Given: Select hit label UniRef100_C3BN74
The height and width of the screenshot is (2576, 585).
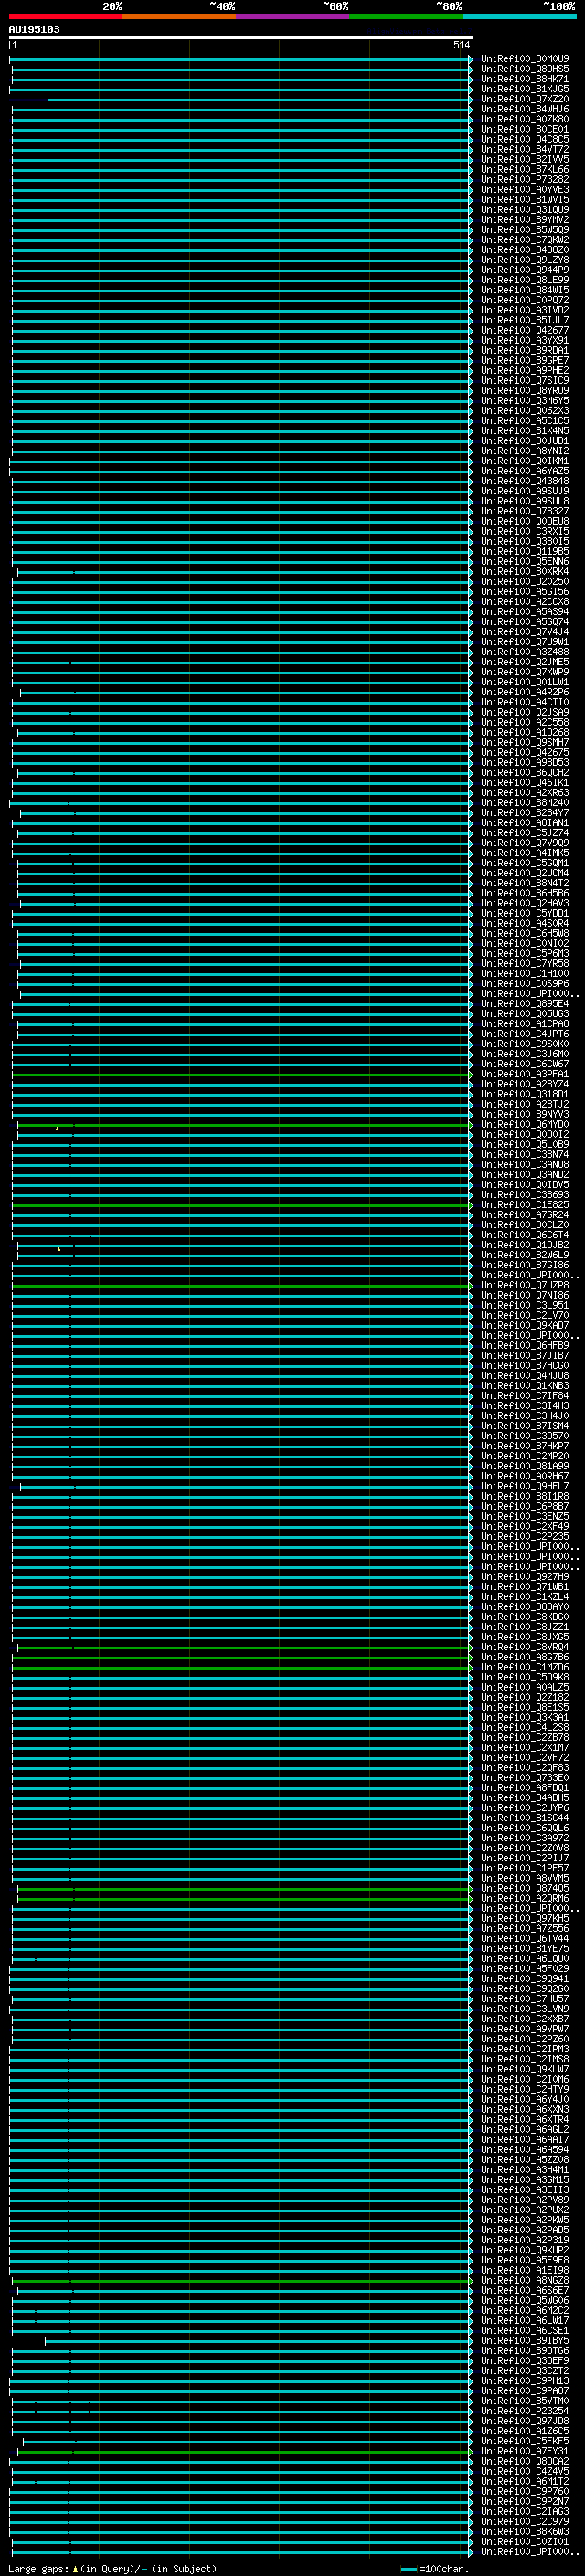Looking at the screenshot, I should (x=525, y=1155).
